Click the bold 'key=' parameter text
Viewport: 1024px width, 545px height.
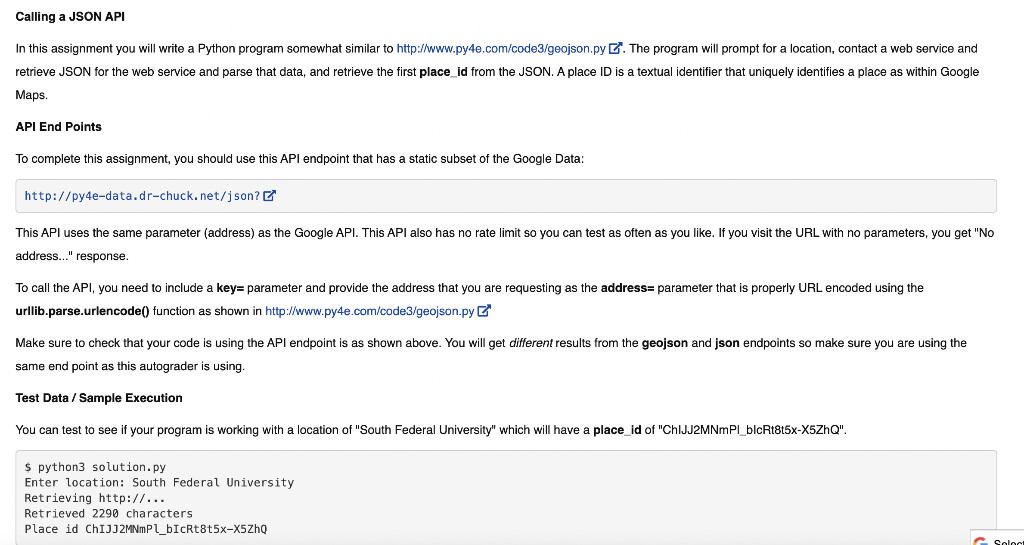pyautogui.click(x=231, y=288)
